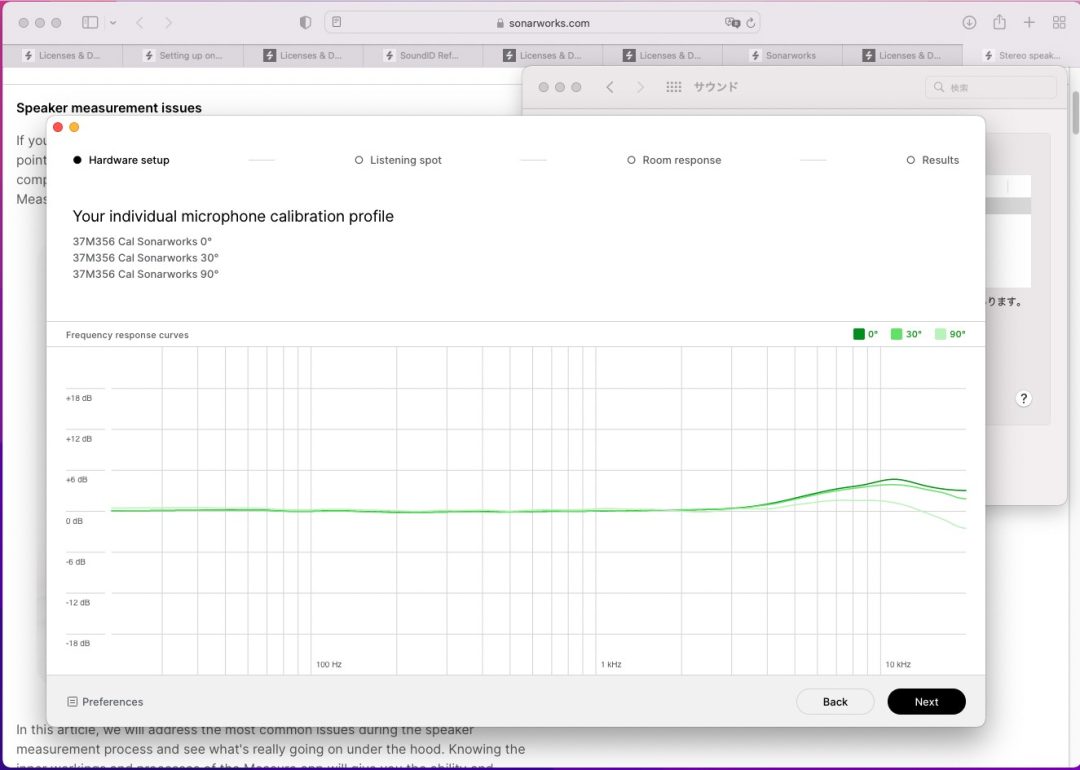1080x770 pixels.
Task: Minimize the calibration profile window
Action: click(x=74, y=127)
